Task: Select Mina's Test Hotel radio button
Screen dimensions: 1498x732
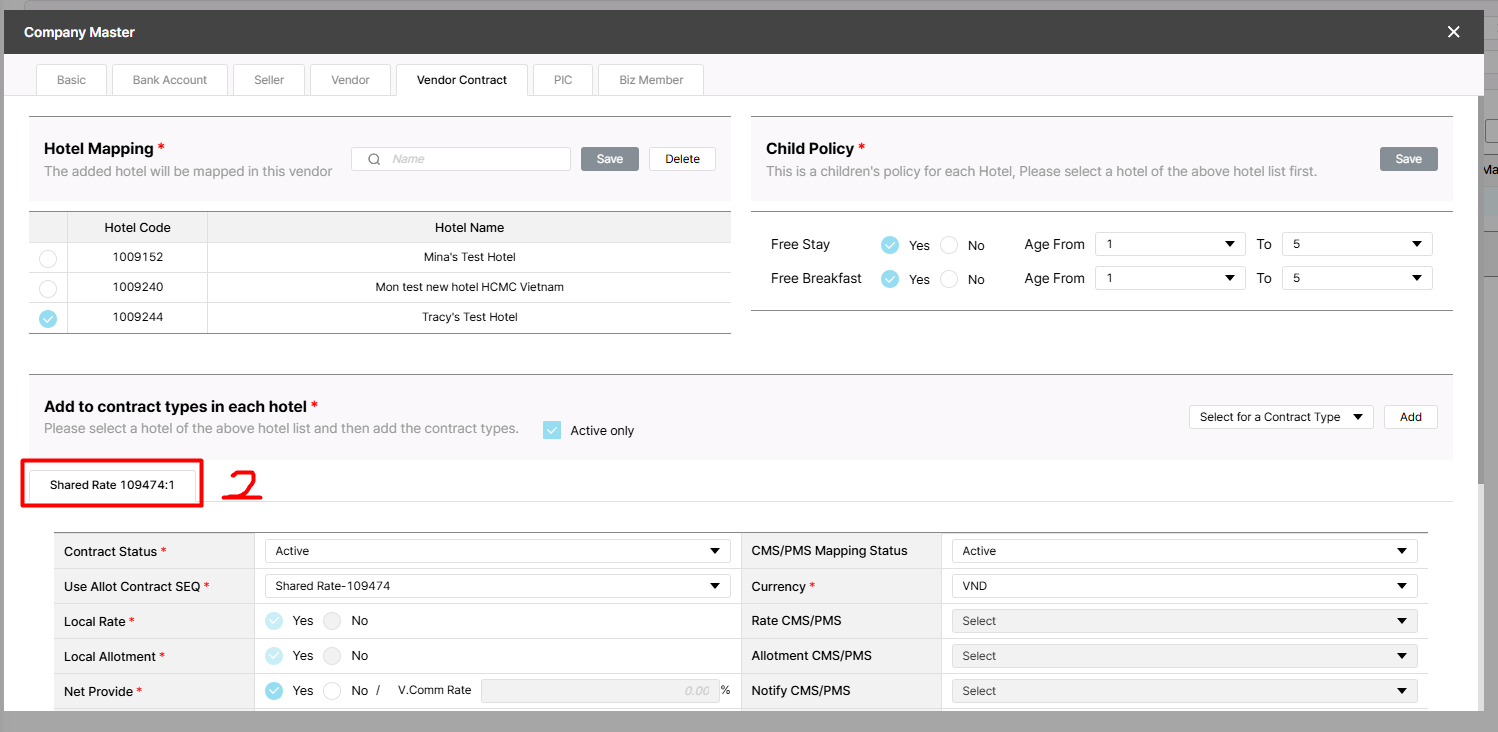Action: coord(48,259)
